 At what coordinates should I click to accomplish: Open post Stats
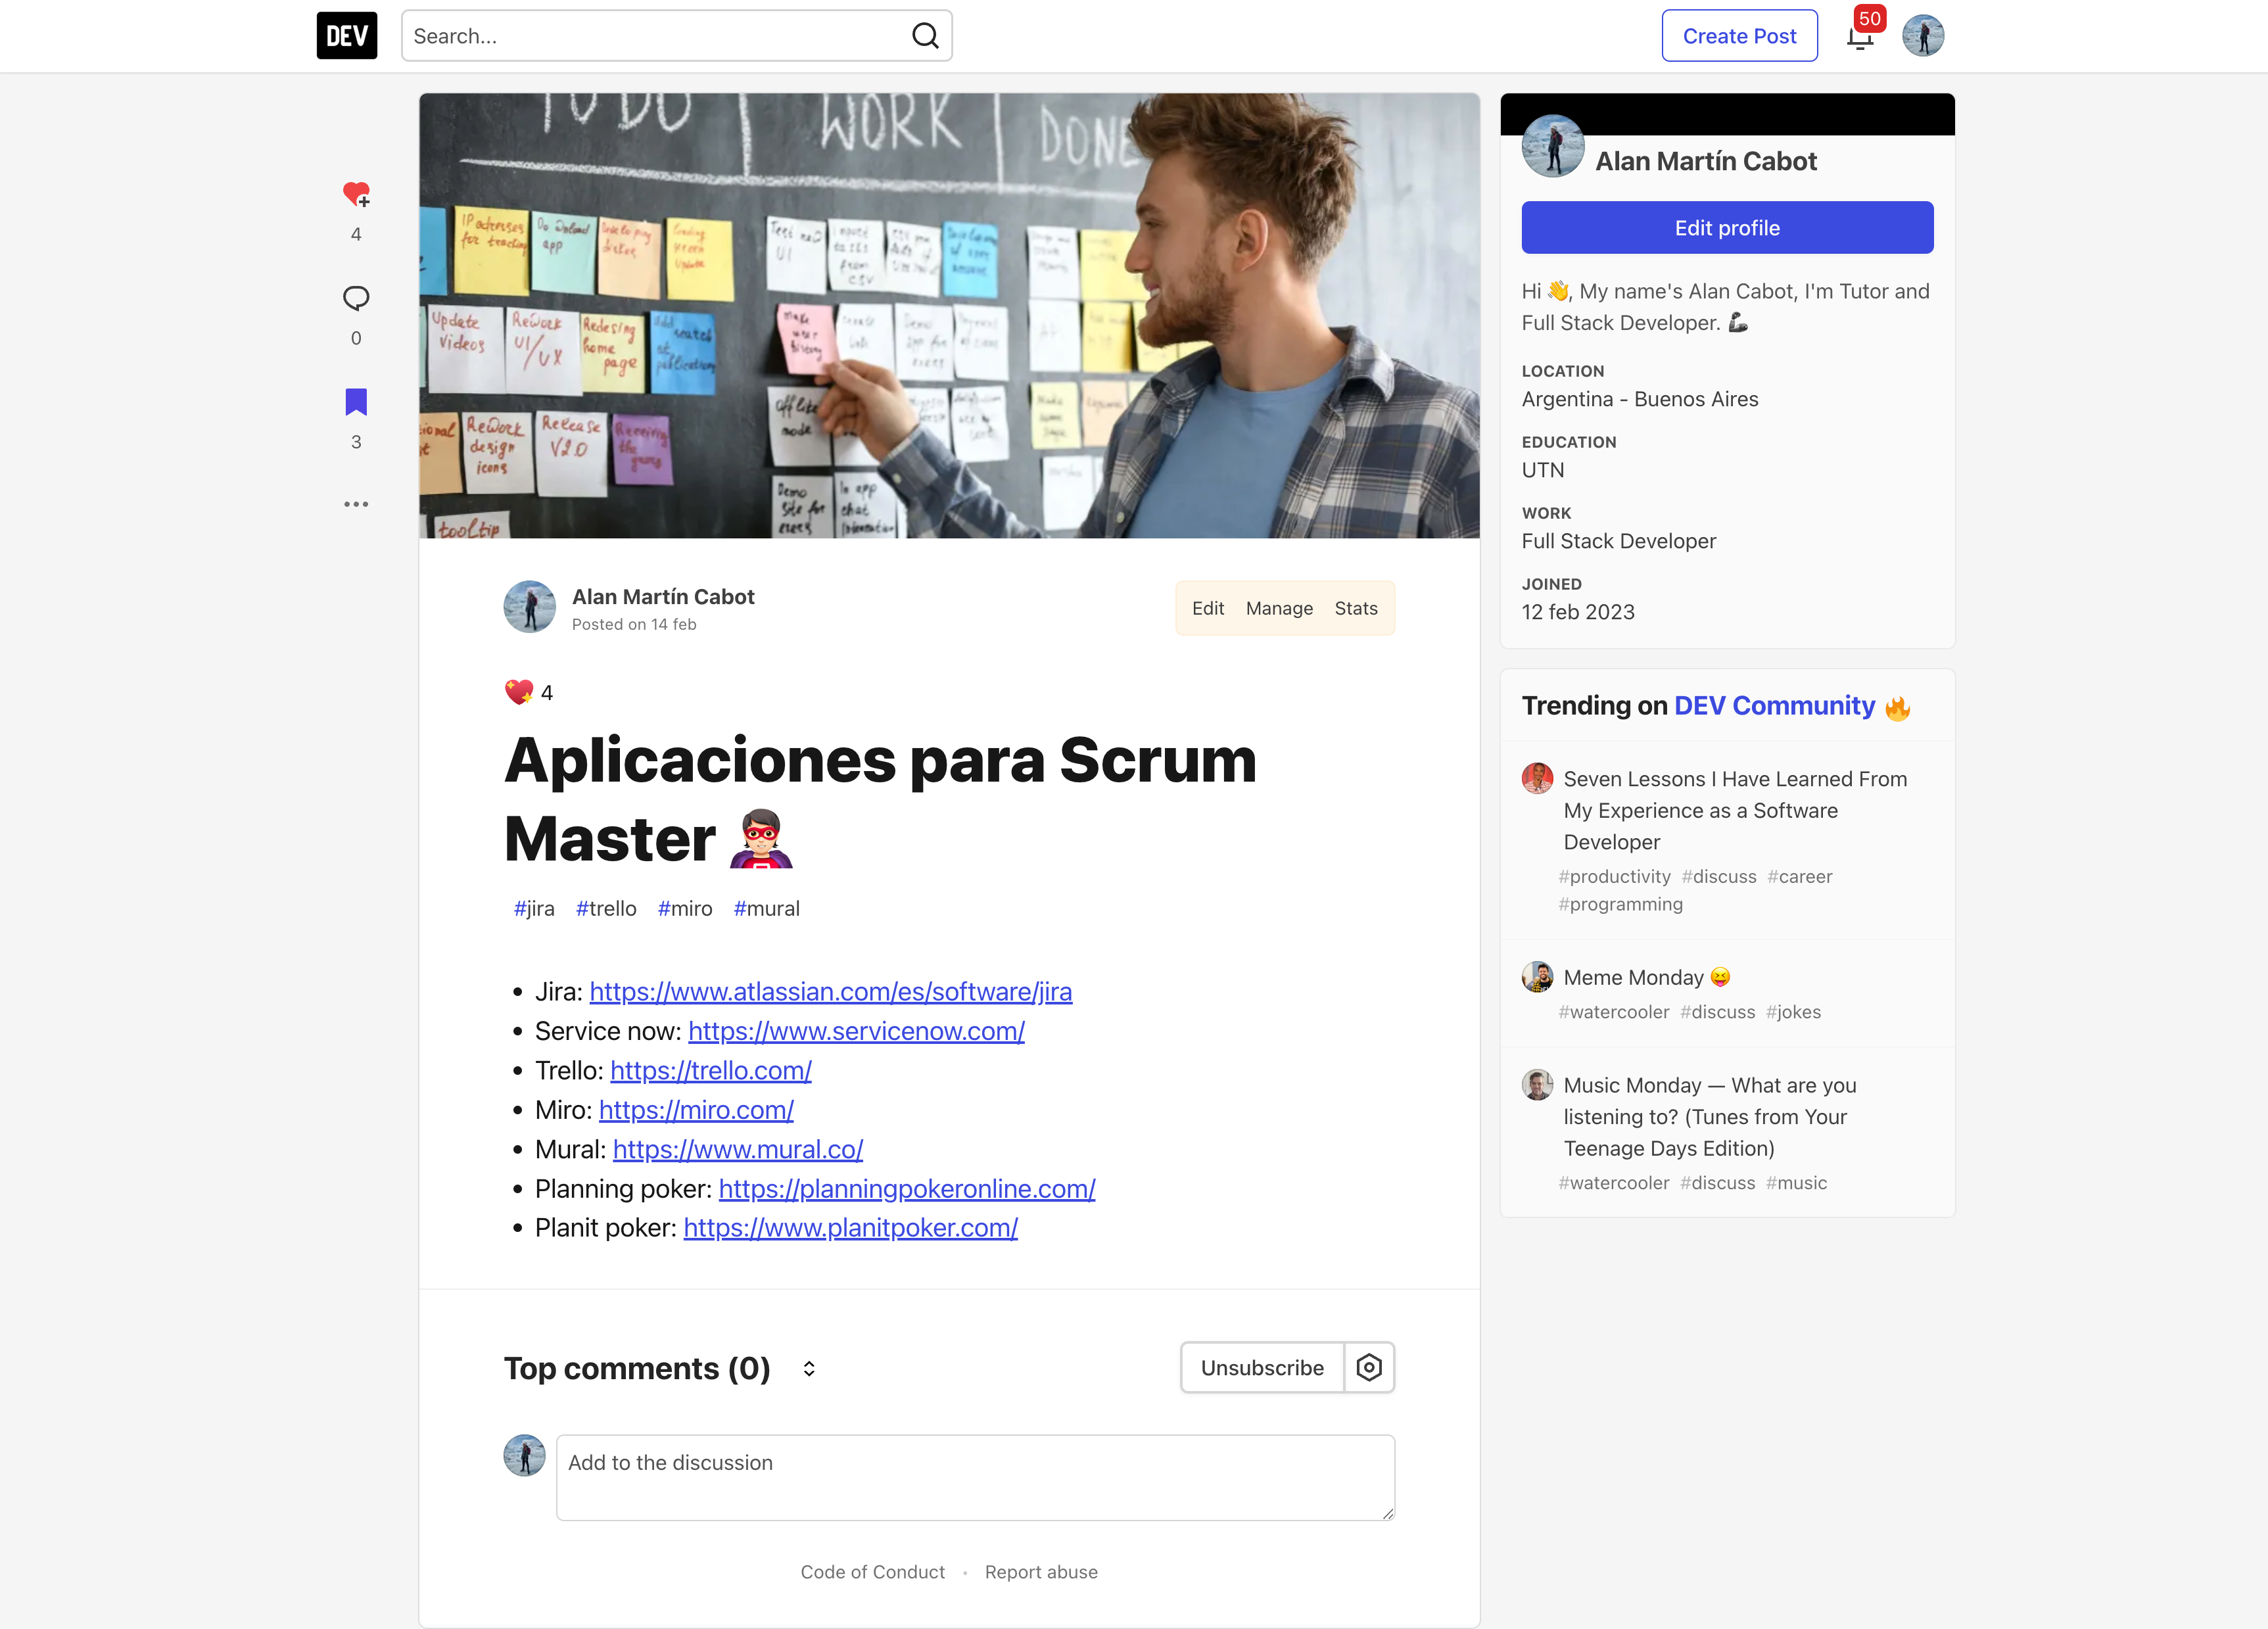point(1355,607)
